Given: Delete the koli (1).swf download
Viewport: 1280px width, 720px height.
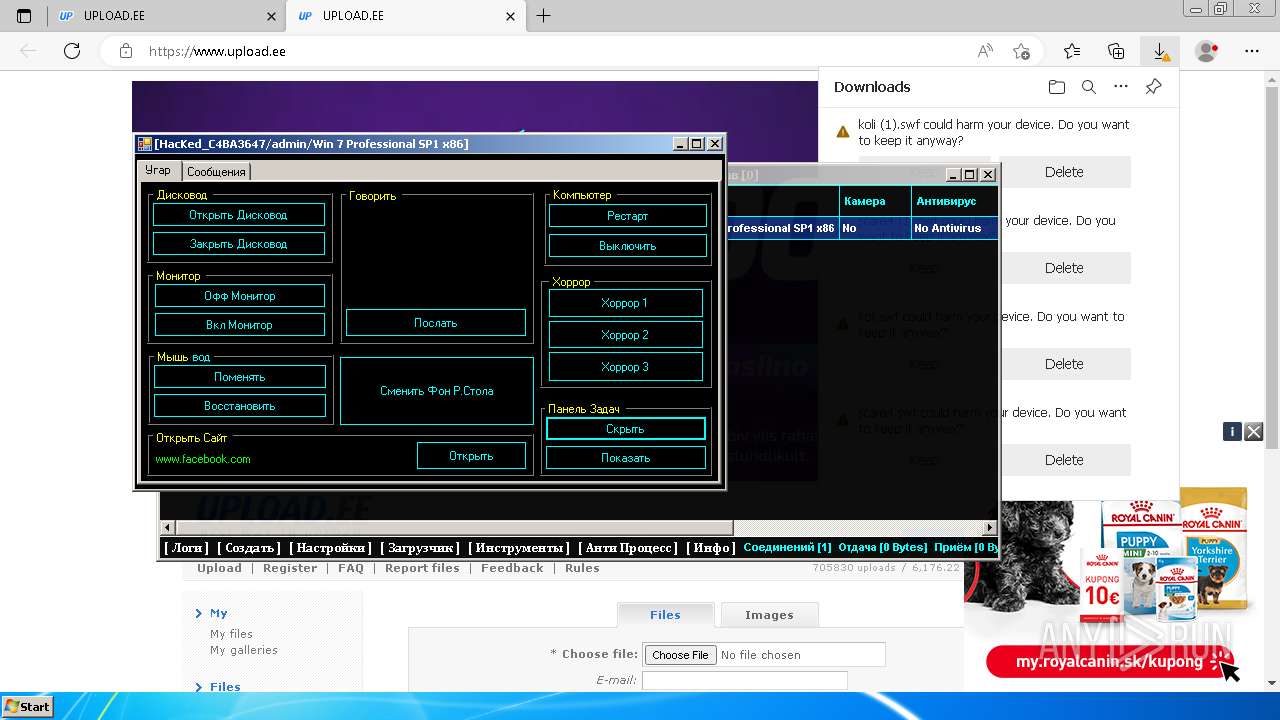Looking at the screenshot, I should pos(1064,172).
